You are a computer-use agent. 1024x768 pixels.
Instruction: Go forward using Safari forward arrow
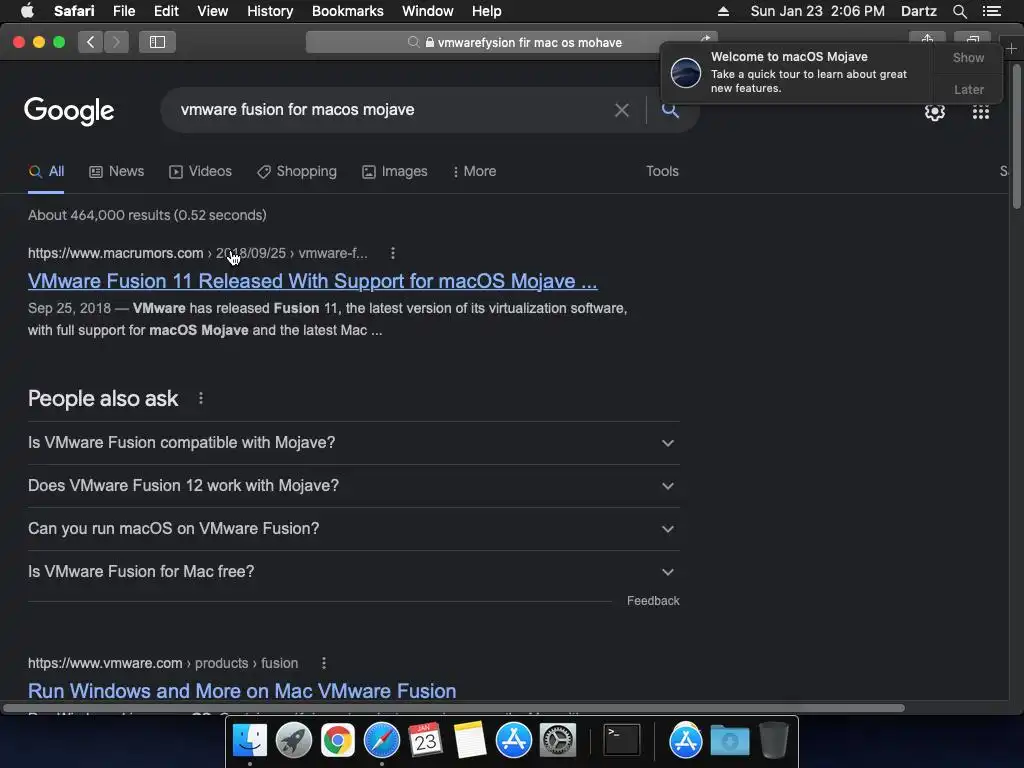pyautogui.click(x=116, y=42)
